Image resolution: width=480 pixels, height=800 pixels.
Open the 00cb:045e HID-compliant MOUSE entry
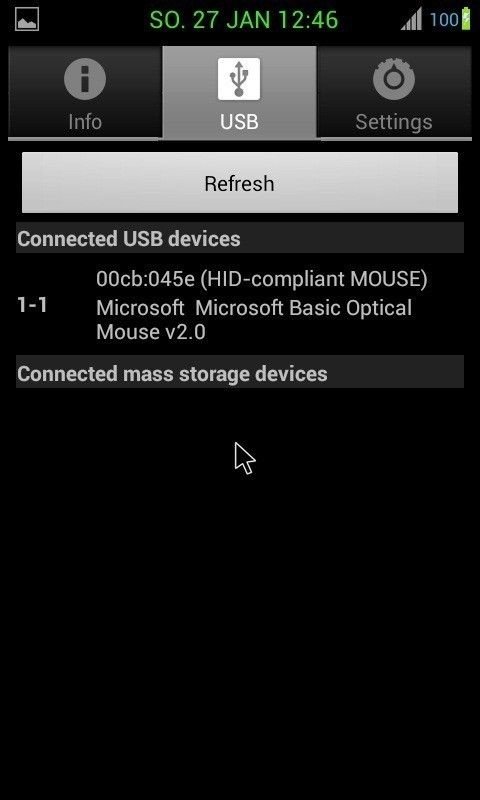(262, 279)
